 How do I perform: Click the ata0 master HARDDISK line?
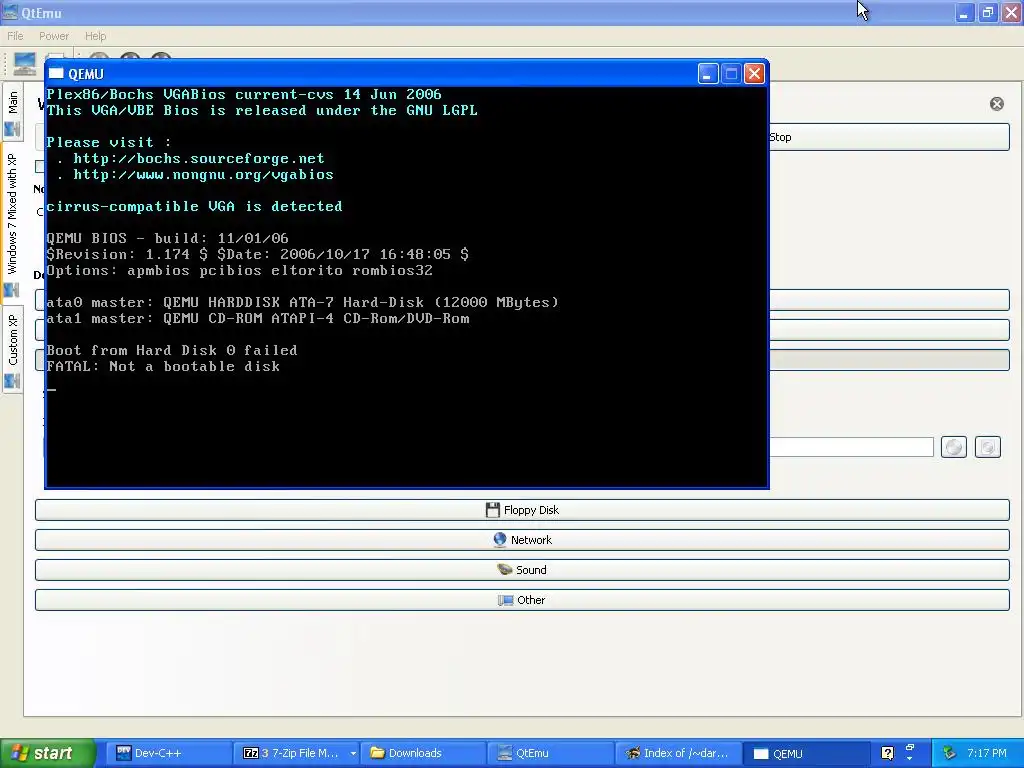[302, 302]
